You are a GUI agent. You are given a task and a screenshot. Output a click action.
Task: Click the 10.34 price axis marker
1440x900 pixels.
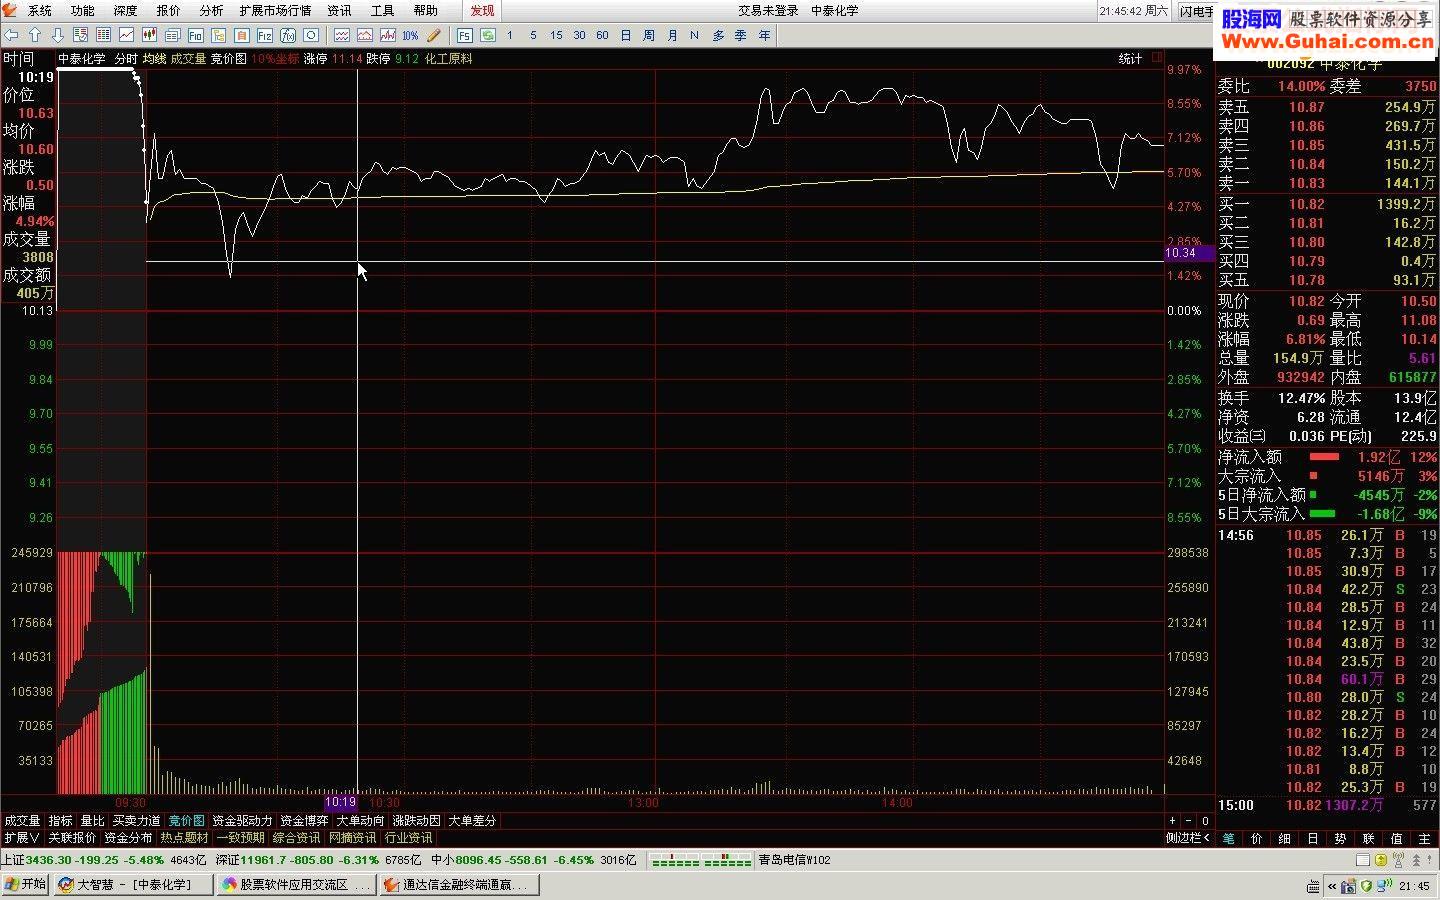click(1190, 253)
